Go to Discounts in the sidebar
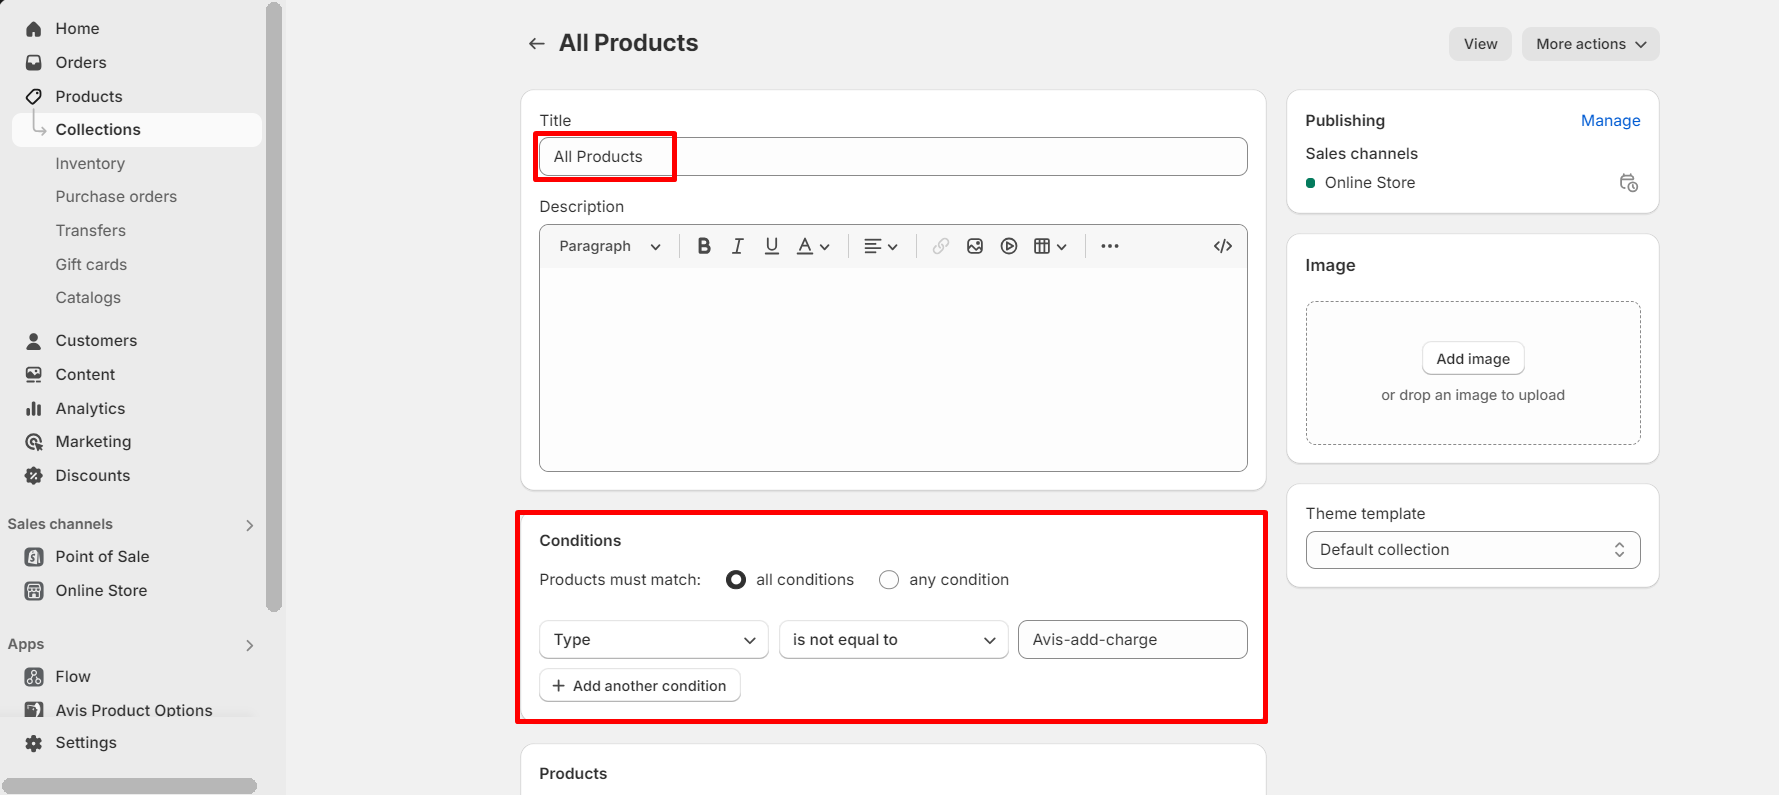The width and height of the screenshot is (1779, 795). (x=92, y=476)
